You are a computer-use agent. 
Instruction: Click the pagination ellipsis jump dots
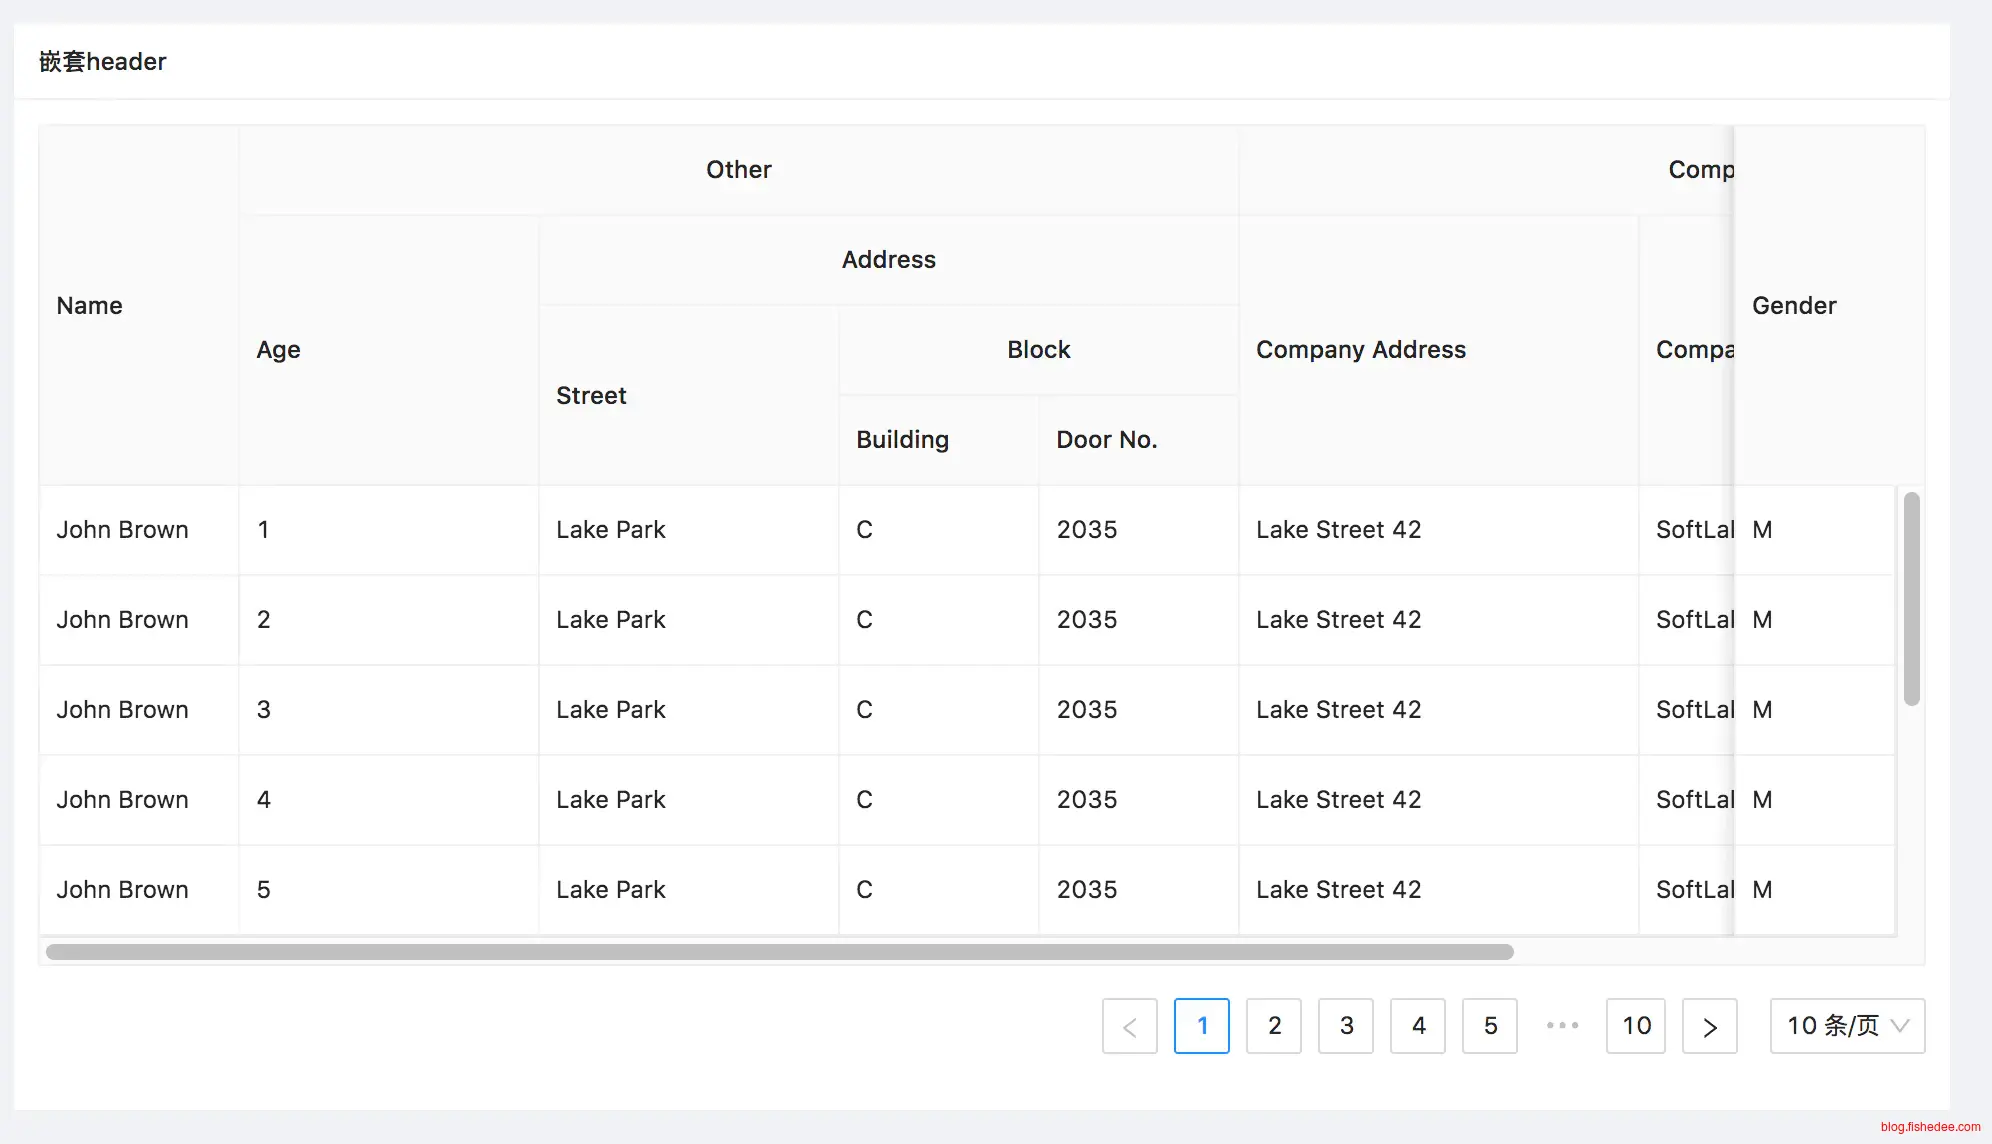point(1562,1026)
